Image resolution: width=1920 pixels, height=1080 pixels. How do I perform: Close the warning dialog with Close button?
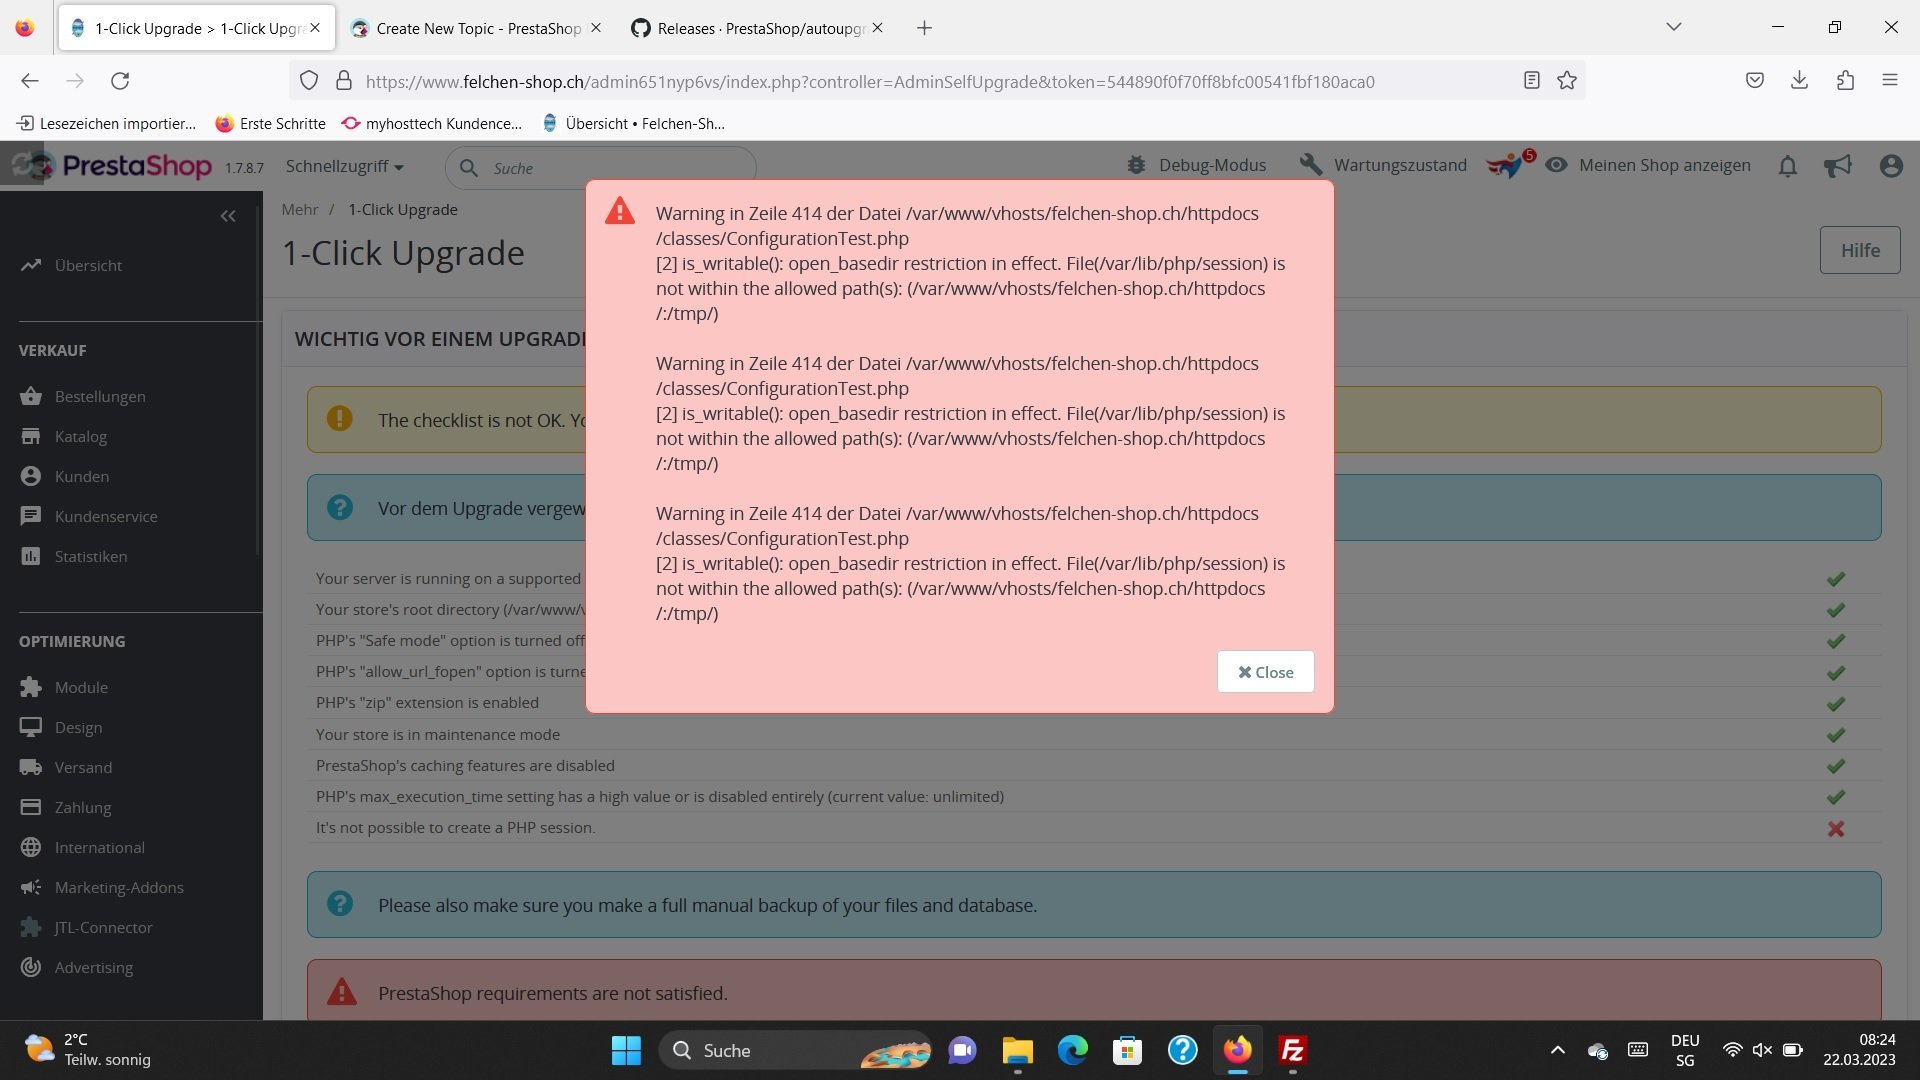(1265, 672)
